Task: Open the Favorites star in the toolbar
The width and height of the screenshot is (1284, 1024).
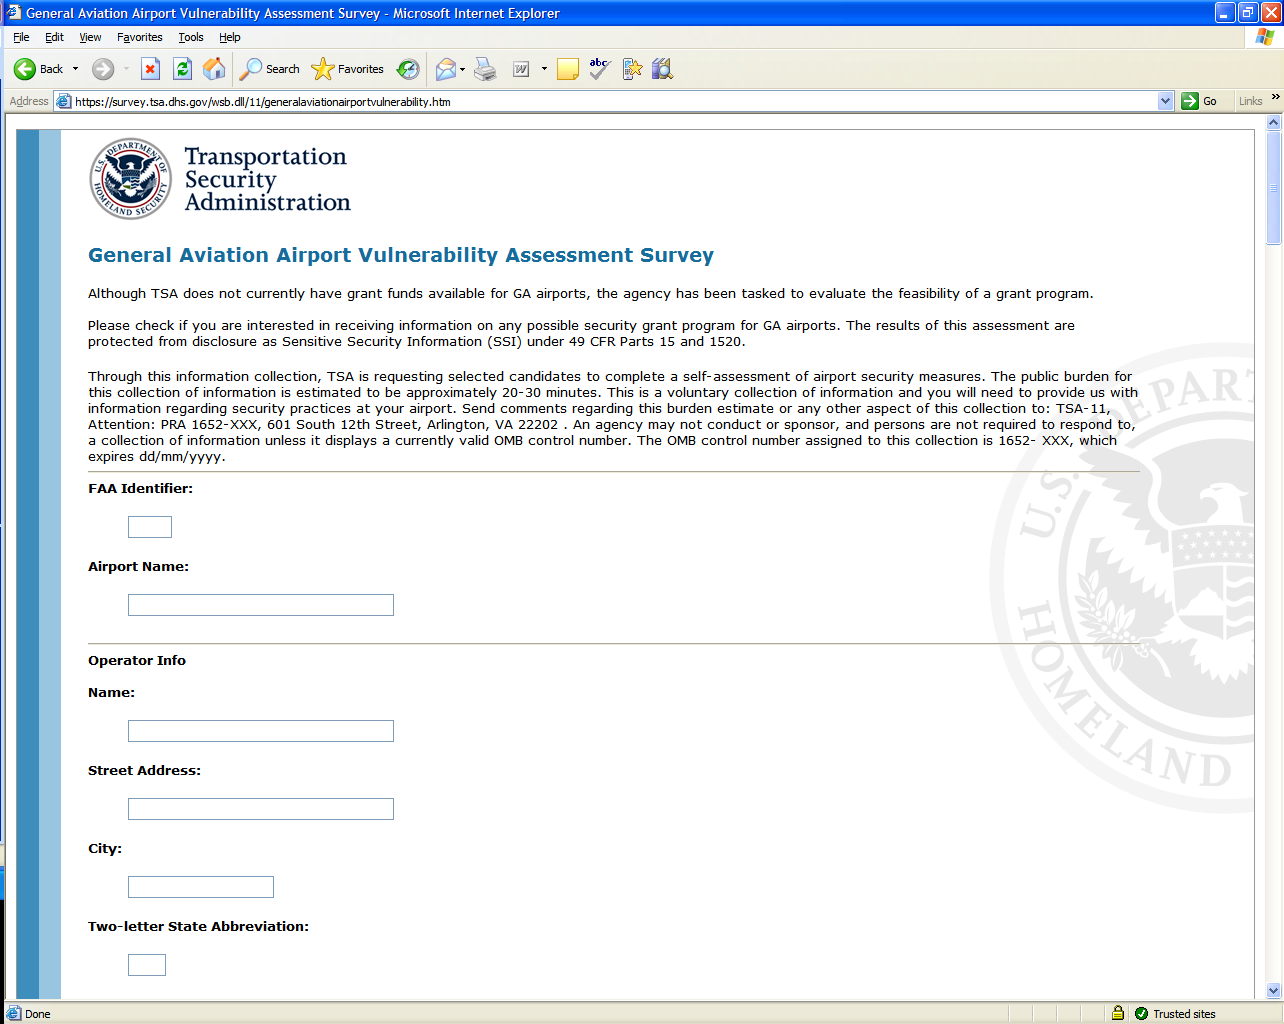Action: (347, 69)
